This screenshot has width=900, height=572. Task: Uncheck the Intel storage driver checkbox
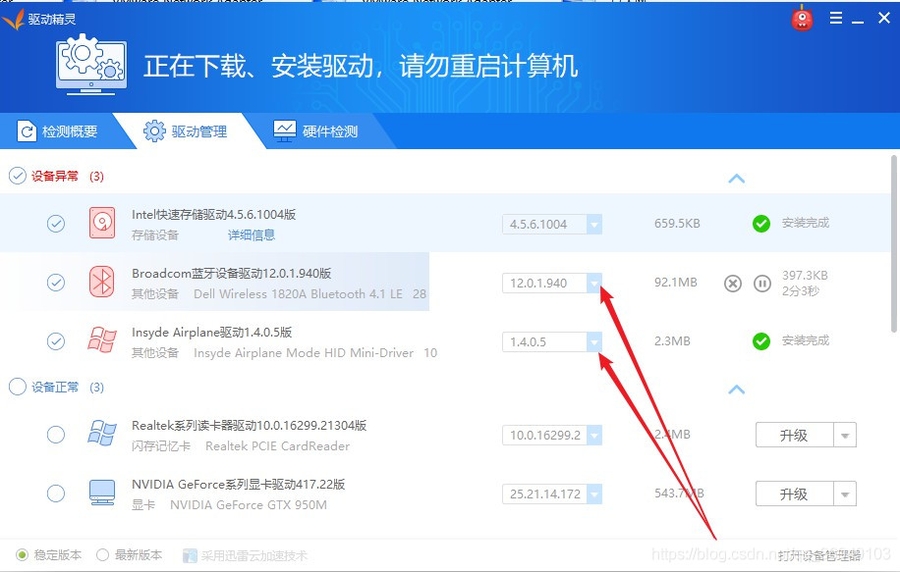pos(56,223)
